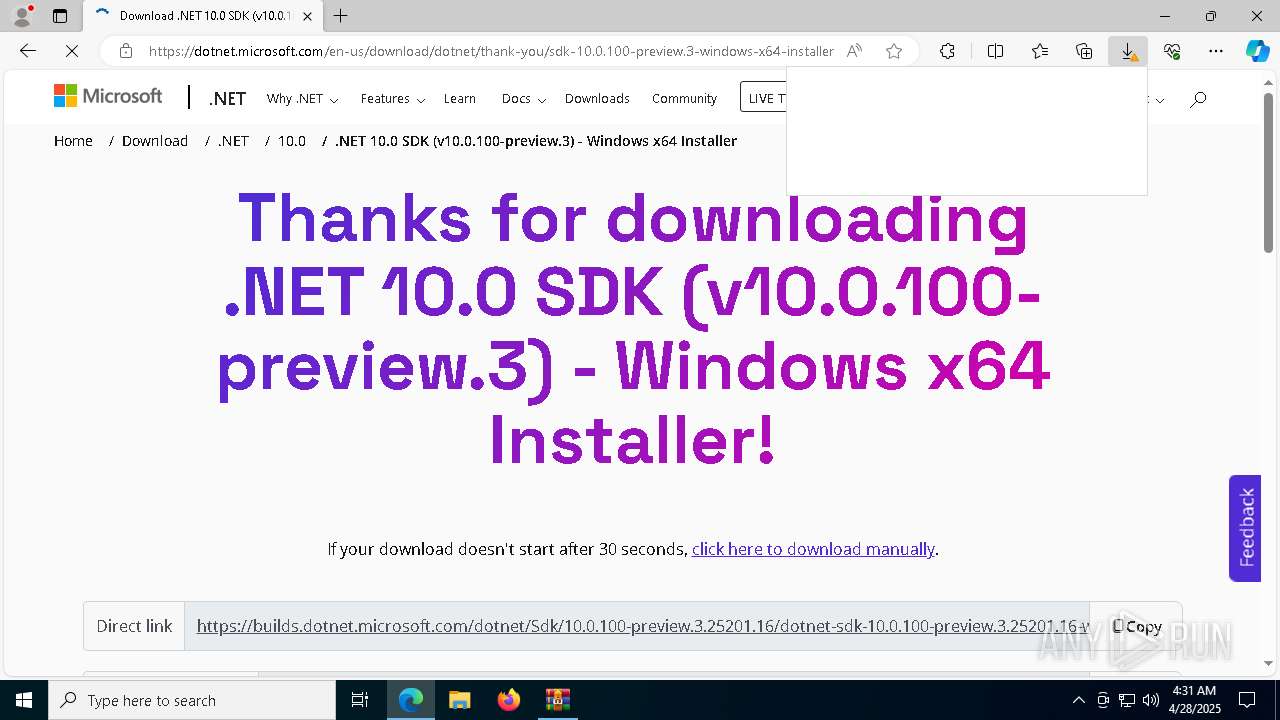Open the Edge profile icon
This screenshot has height=720, width=1280.
22,16
